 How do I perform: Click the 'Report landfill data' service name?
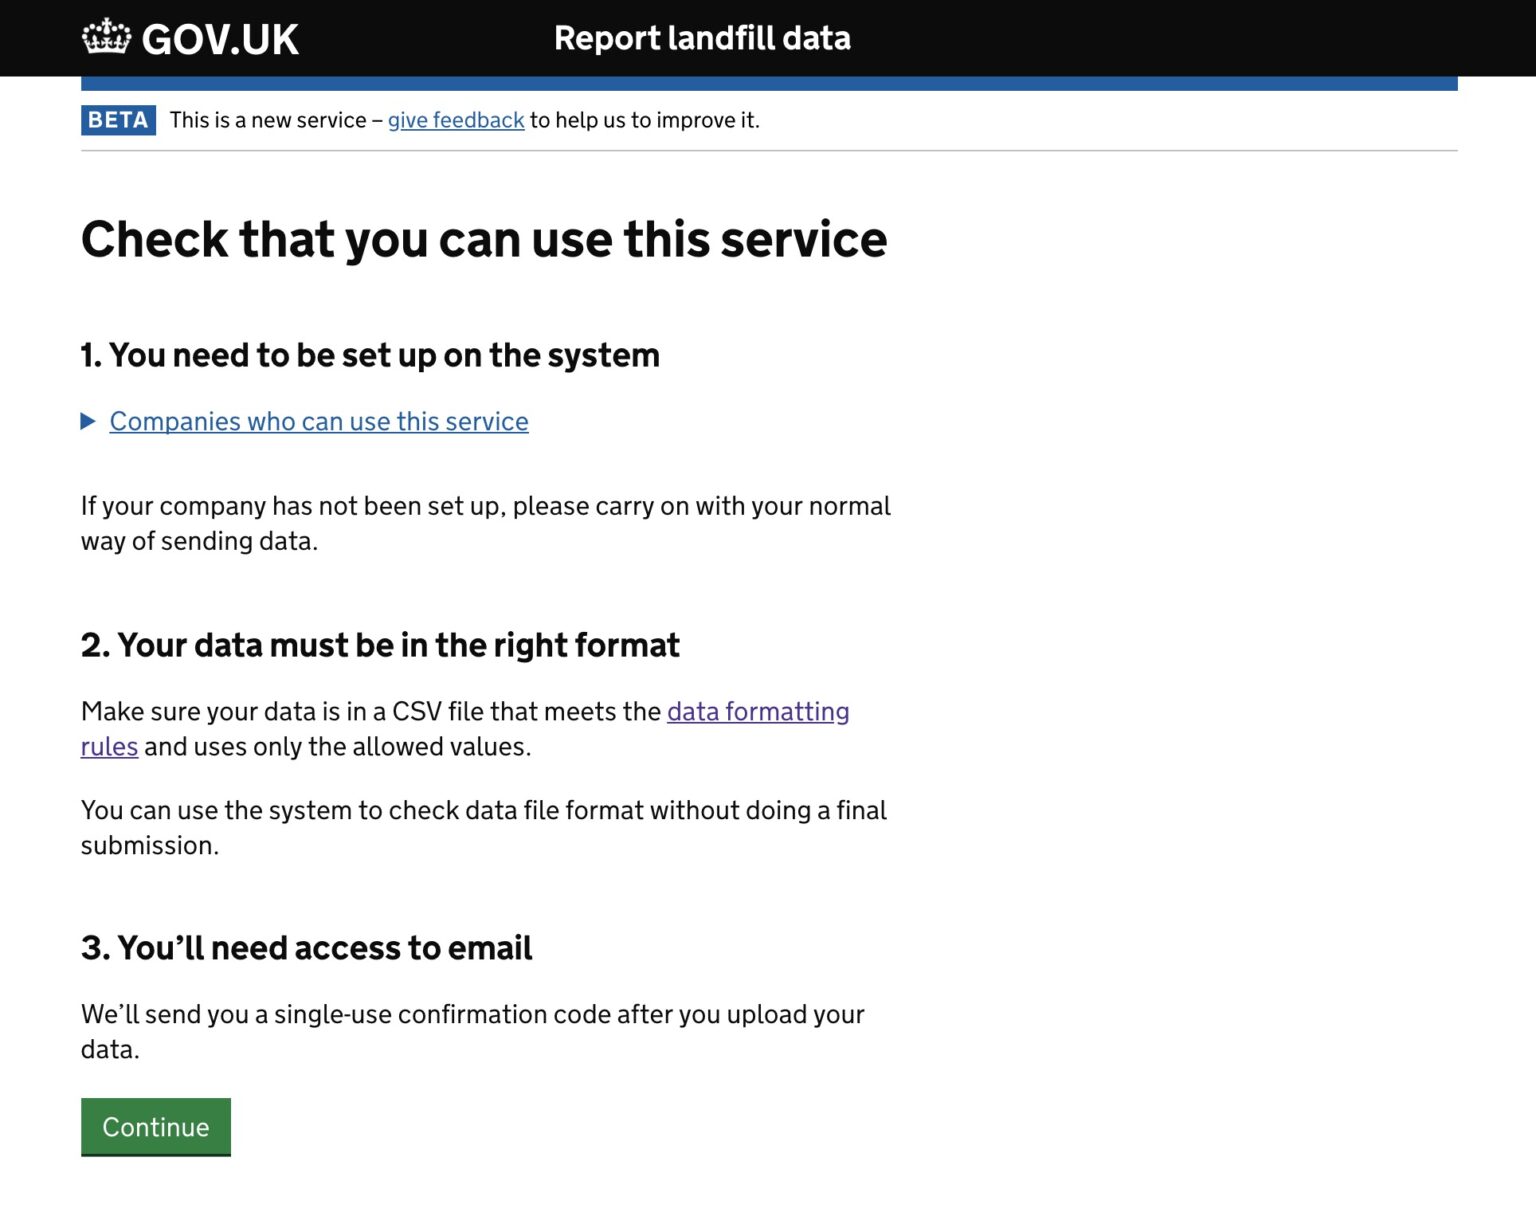703,38
